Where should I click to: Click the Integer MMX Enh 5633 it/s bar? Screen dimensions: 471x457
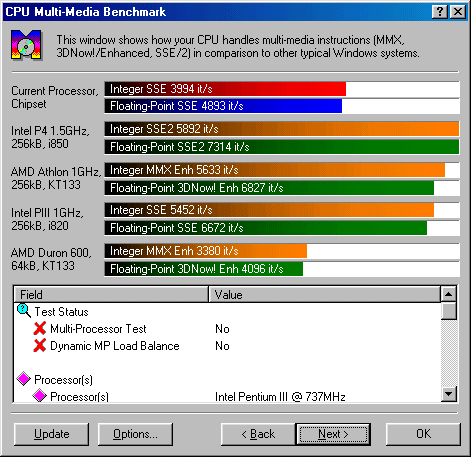[x=275, y=170]
